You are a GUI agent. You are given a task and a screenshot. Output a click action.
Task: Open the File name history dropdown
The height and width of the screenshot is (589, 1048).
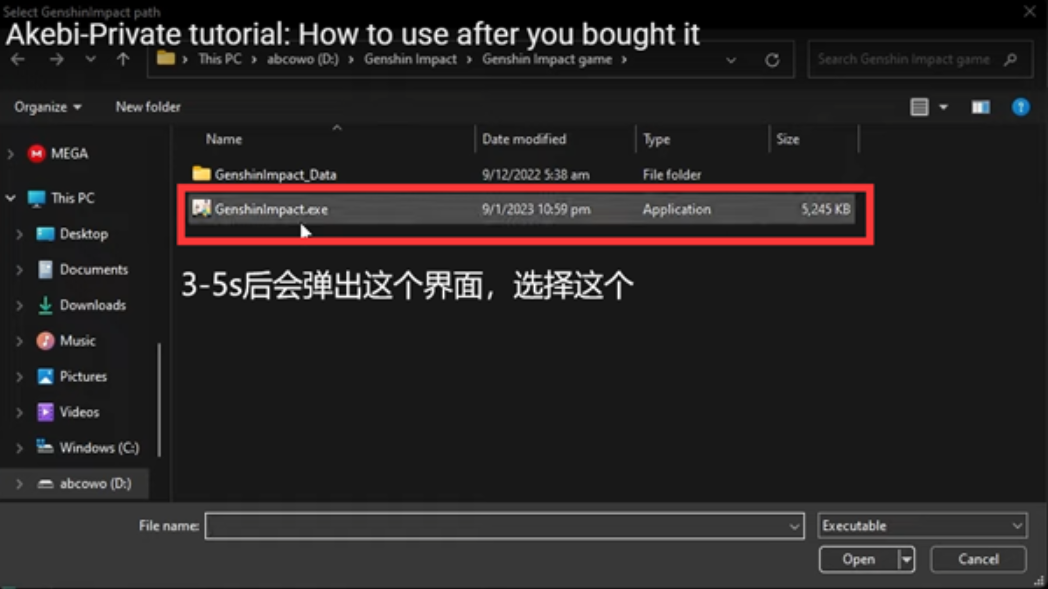[x=794, y=526]
